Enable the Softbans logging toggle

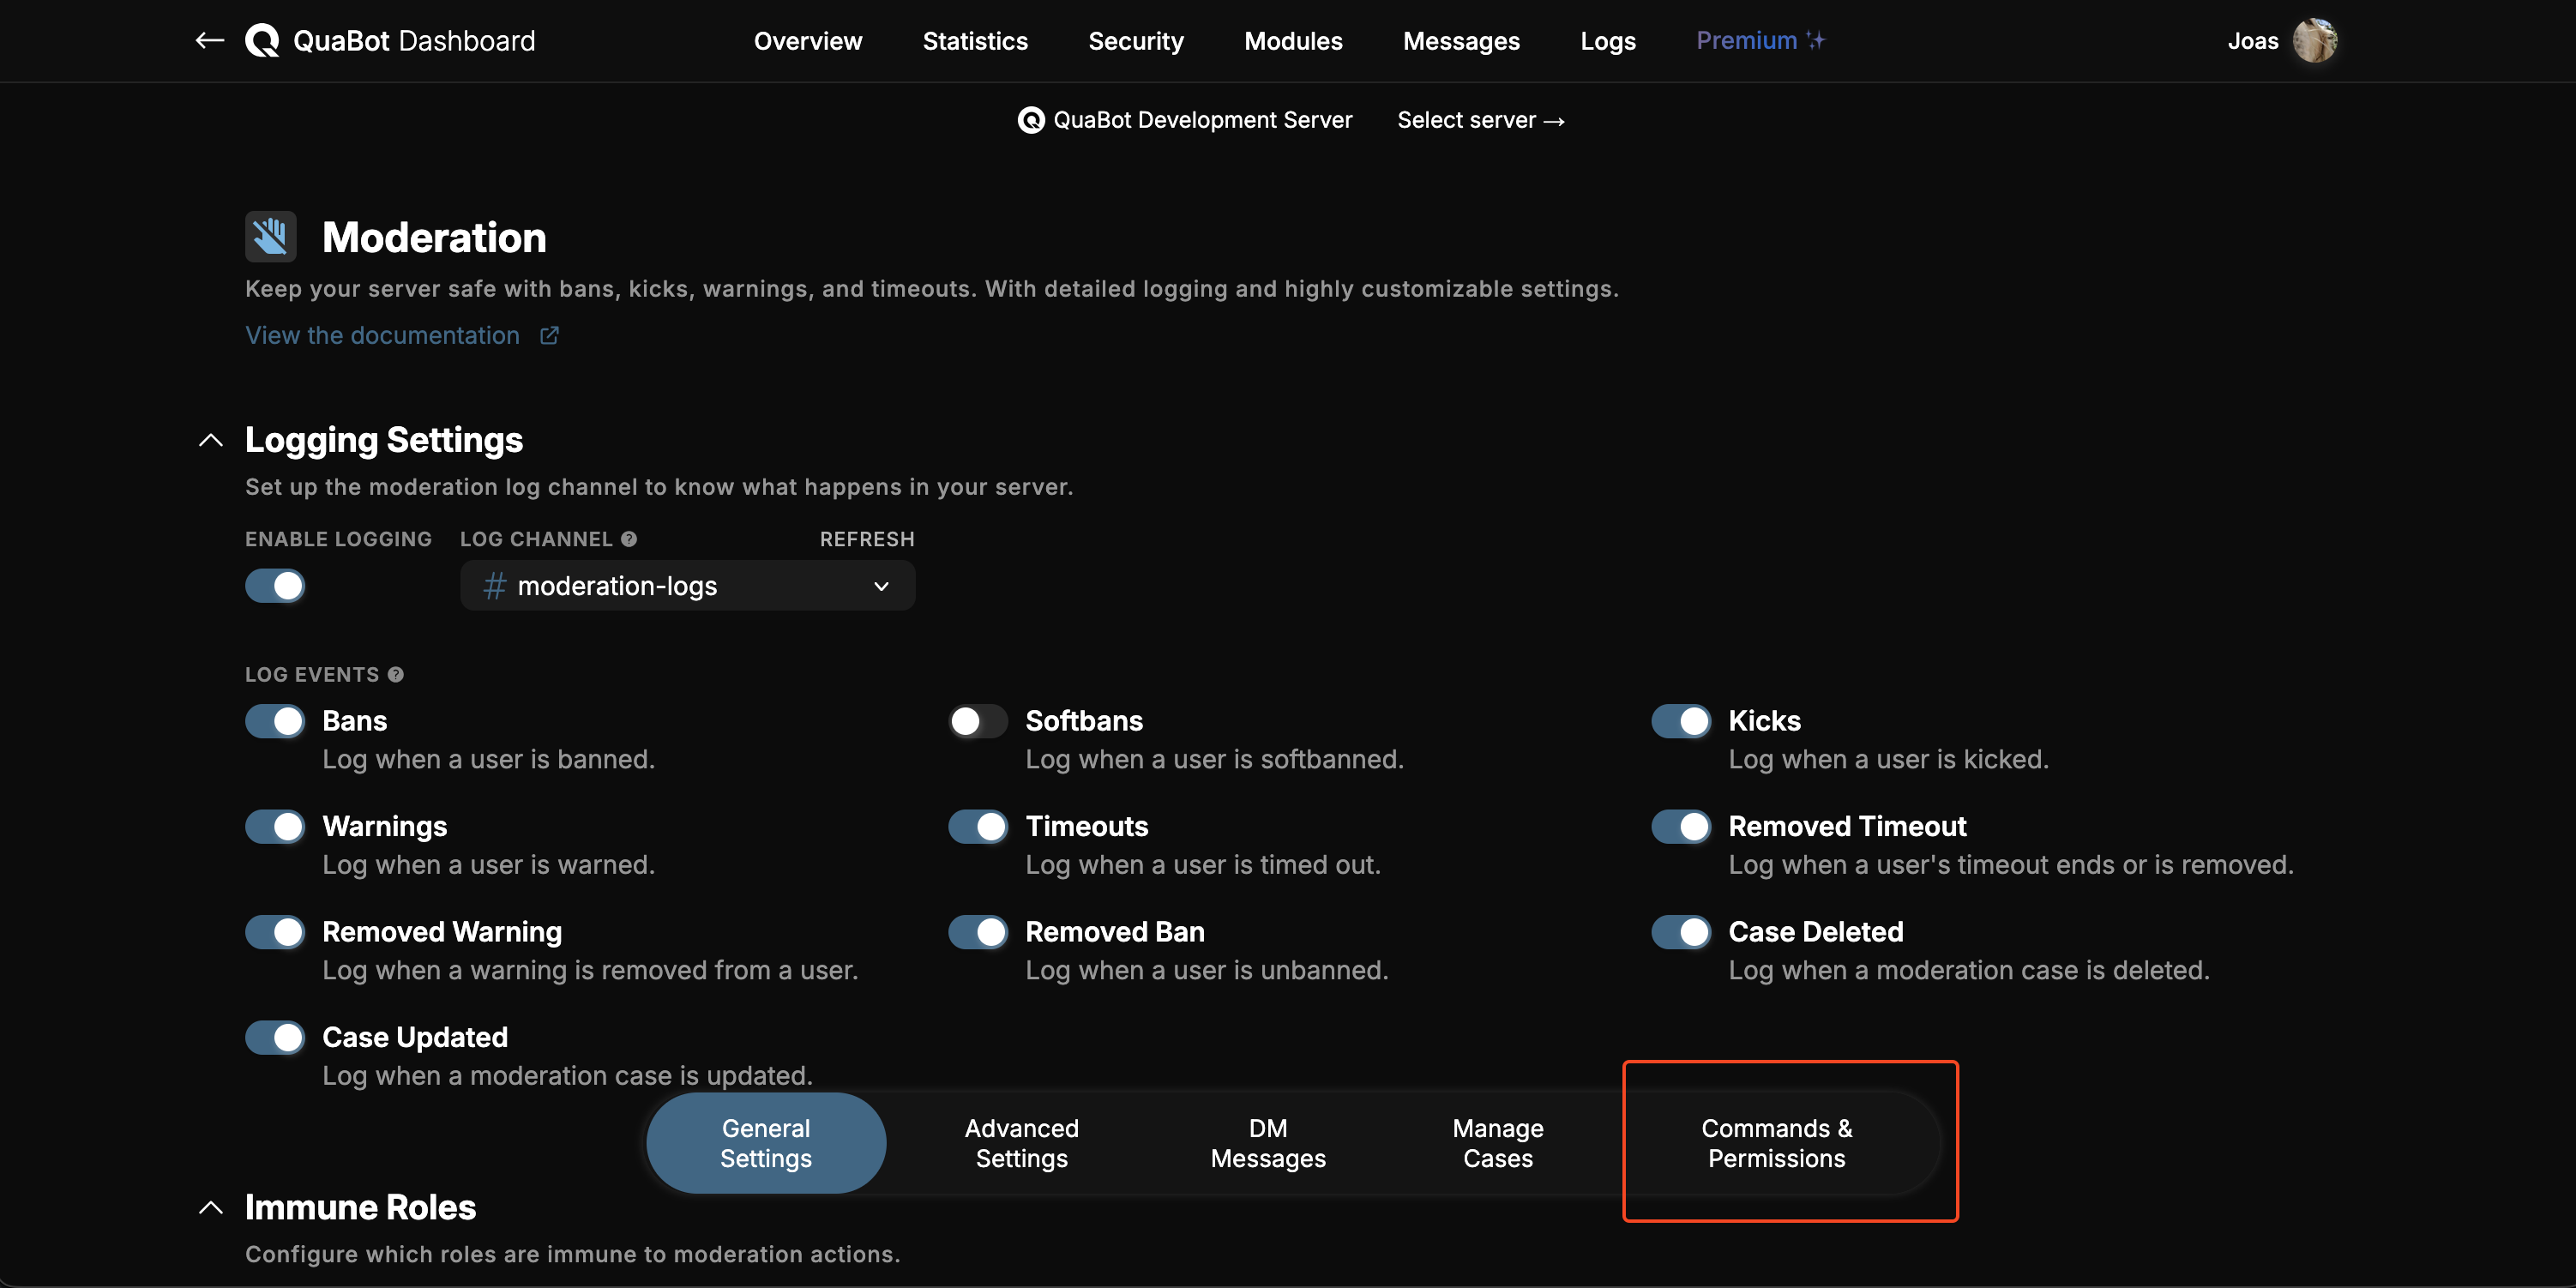click(978, 721)
